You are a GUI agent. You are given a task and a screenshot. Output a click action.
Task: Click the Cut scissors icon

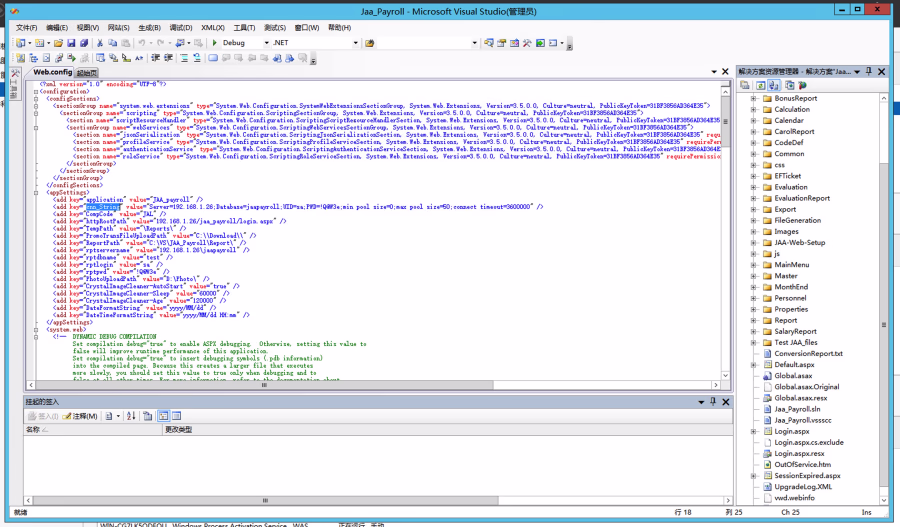tap(99, 43)
